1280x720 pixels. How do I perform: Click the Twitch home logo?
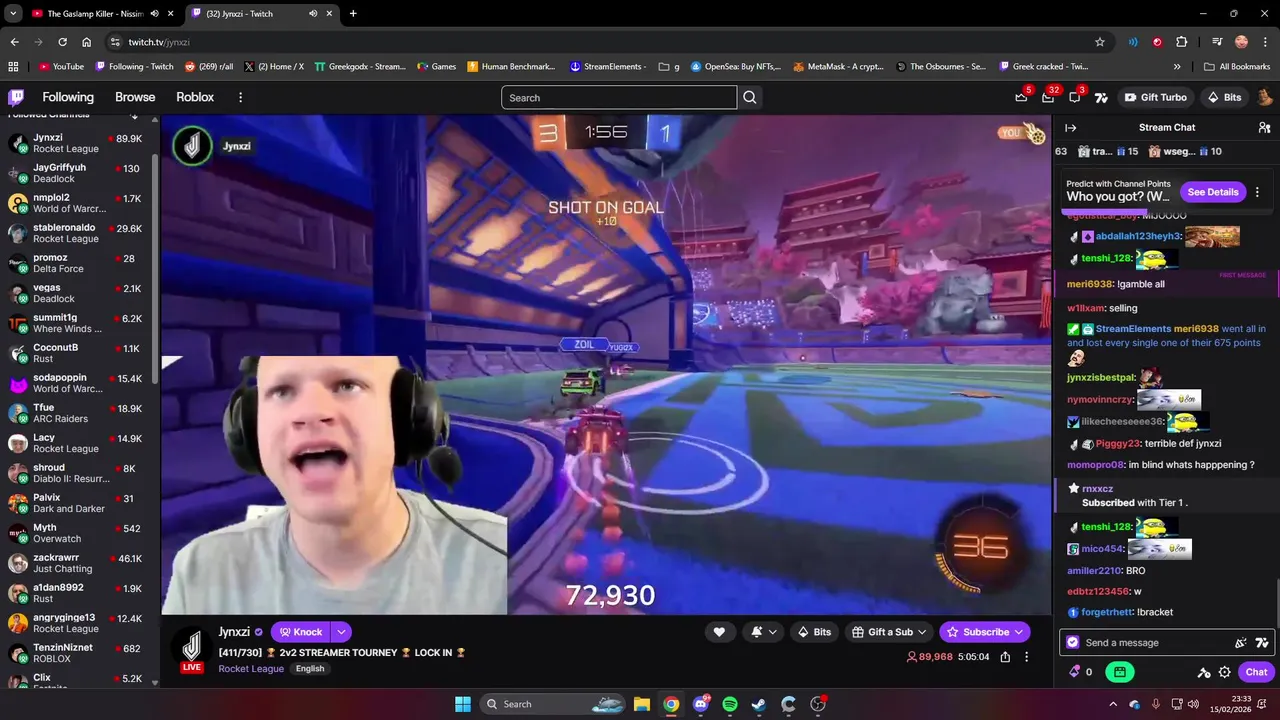16,97
